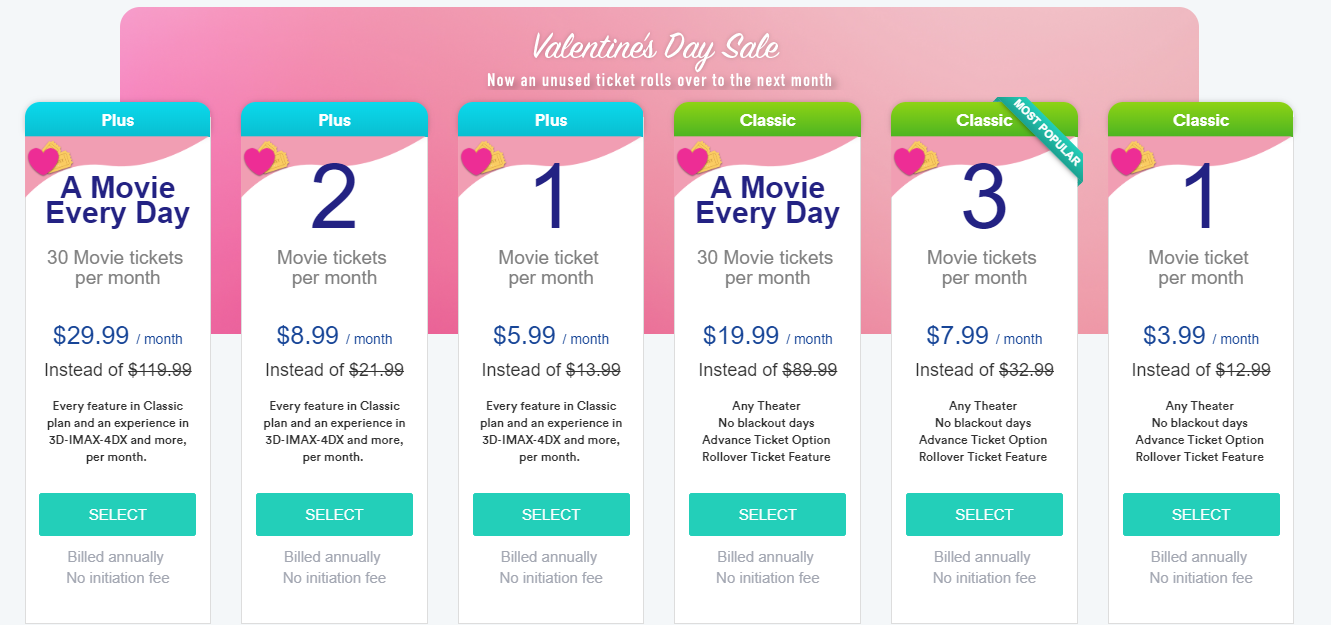Viewport: 1331px width, 625px height.
Task: Click heart ticket icon on Plus 30-ticket card
Action: [49, 159]
